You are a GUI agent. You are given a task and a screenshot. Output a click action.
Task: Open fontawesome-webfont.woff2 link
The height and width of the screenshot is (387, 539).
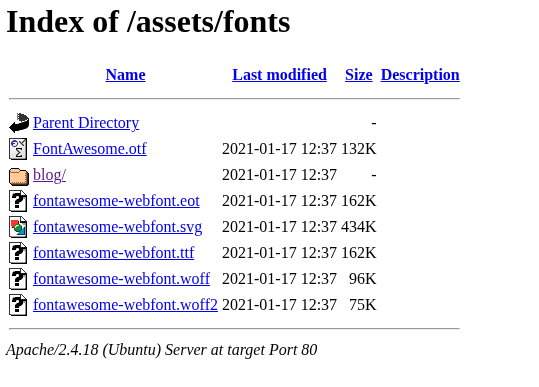(x=125, y=305)
